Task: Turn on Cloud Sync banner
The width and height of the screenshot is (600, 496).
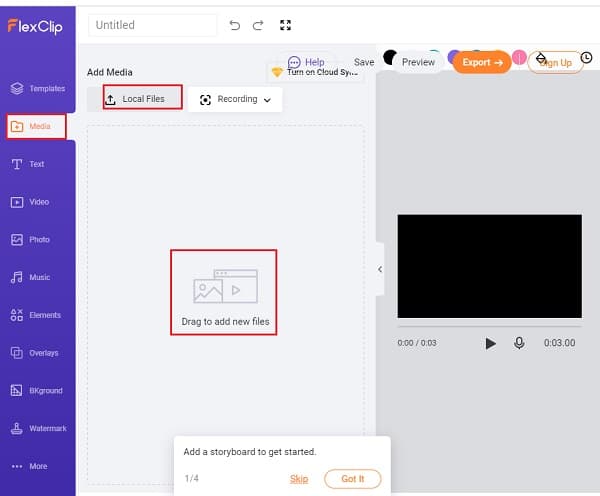Action: pyautogui.click(x=315, y=72)
